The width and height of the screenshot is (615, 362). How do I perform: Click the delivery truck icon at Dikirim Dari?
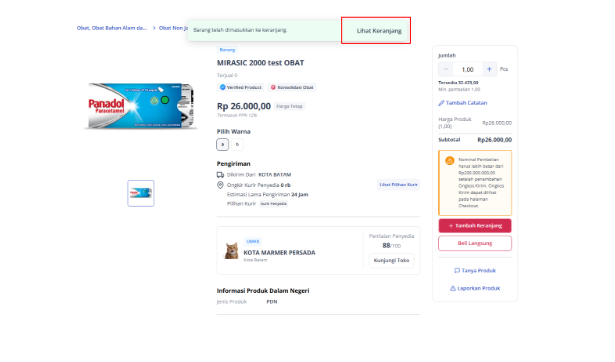pos(220,175)
